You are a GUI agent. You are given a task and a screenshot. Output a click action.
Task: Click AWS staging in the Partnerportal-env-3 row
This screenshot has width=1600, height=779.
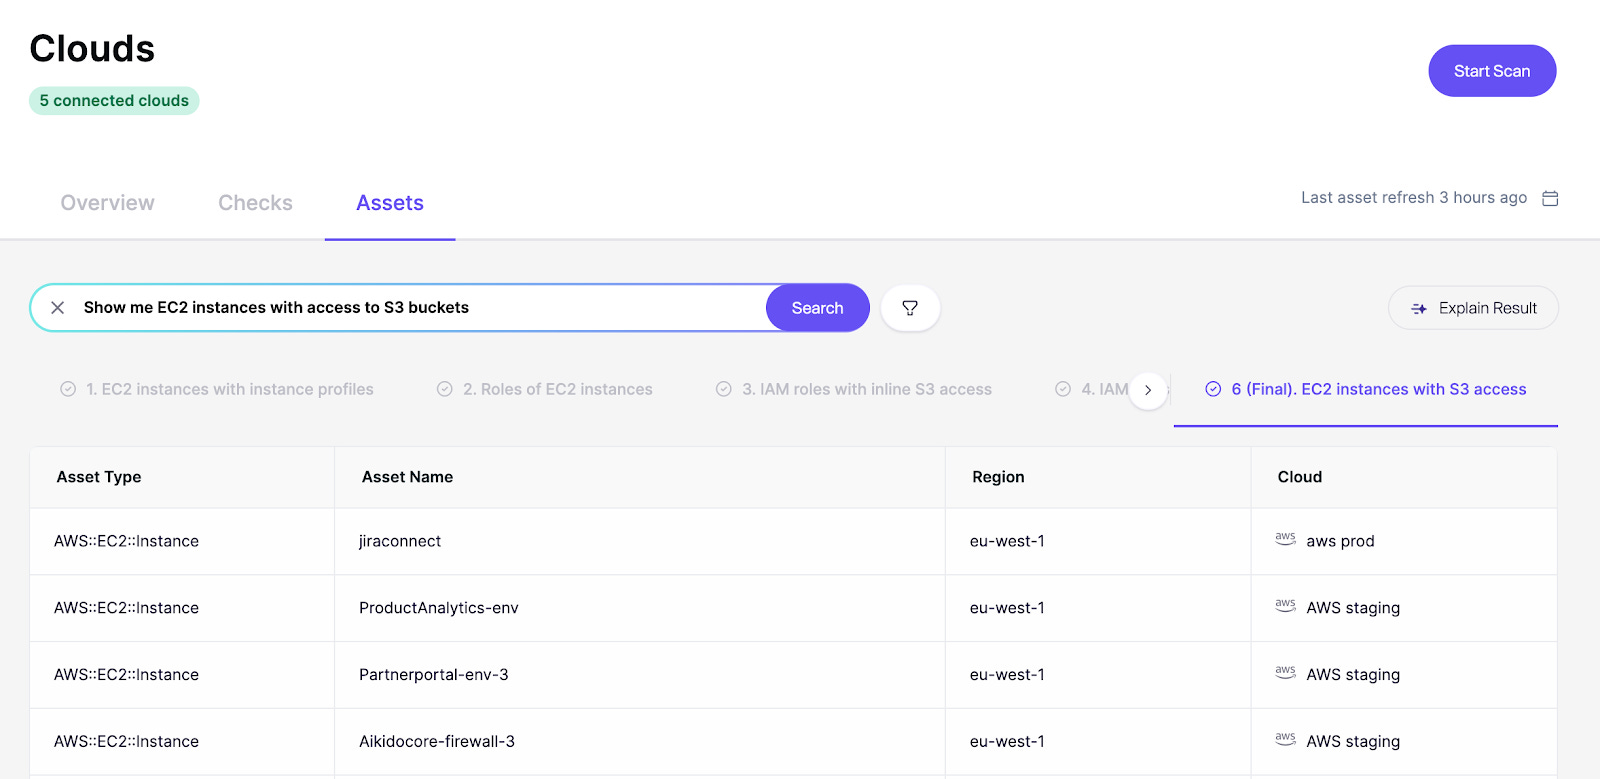(x=1353, y=675)
